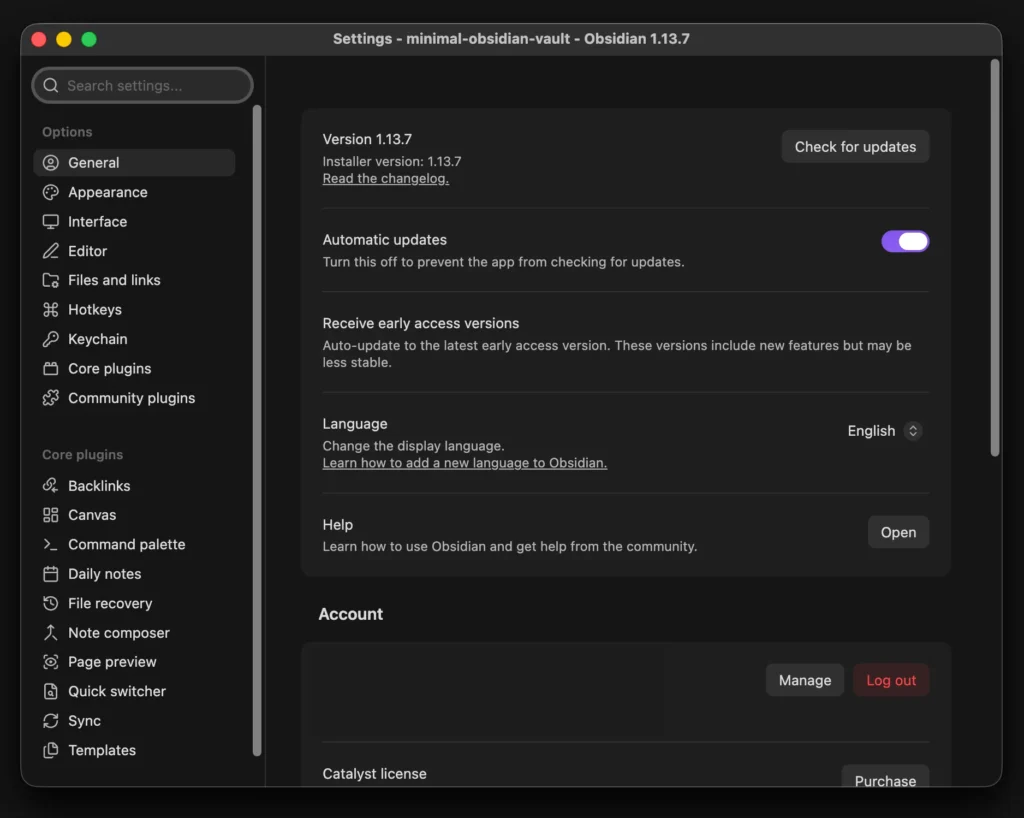Click the Sync arrows icon
The width and height of the screenshot is (1024, 818).
[50, 720]
